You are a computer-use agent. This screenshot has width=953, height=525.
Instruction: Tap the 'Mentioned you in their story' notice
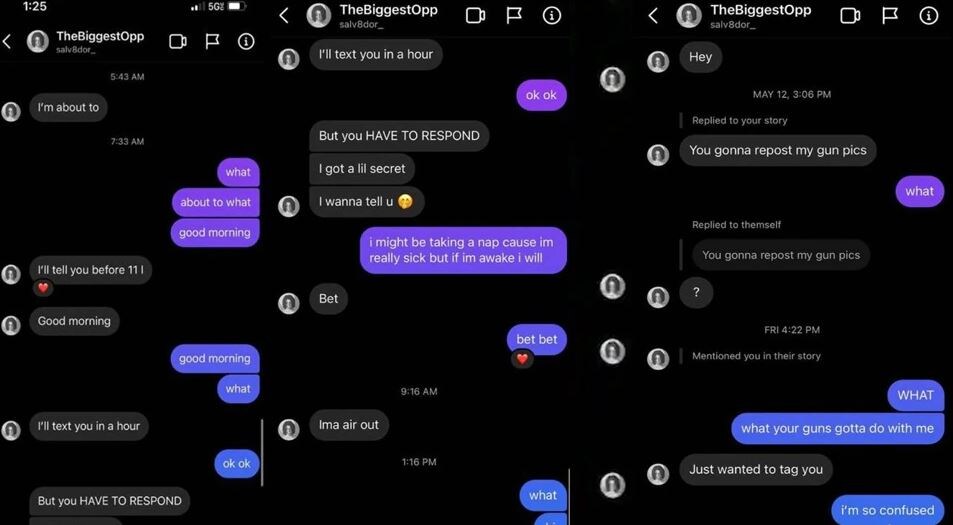pos(756,356)
